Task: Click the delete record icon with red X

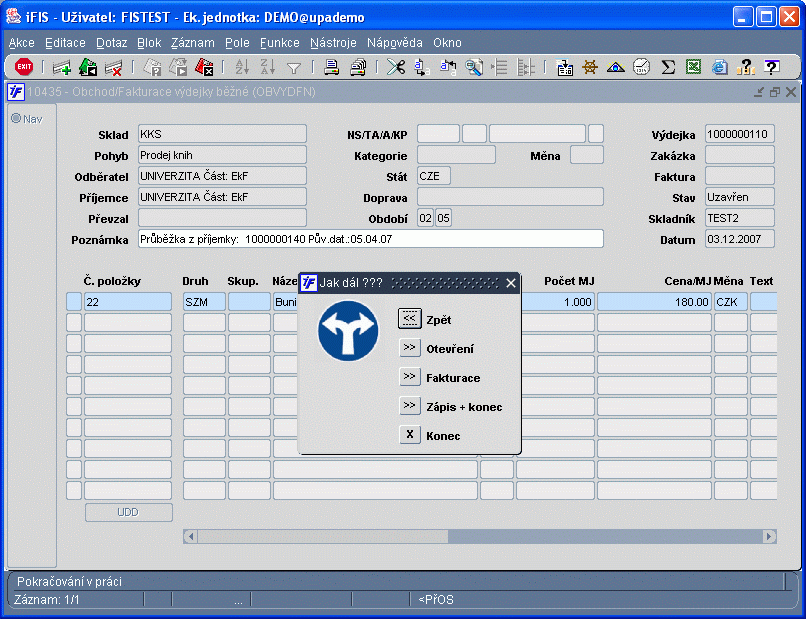Action: pyautogui.click(x=113, y=68)
